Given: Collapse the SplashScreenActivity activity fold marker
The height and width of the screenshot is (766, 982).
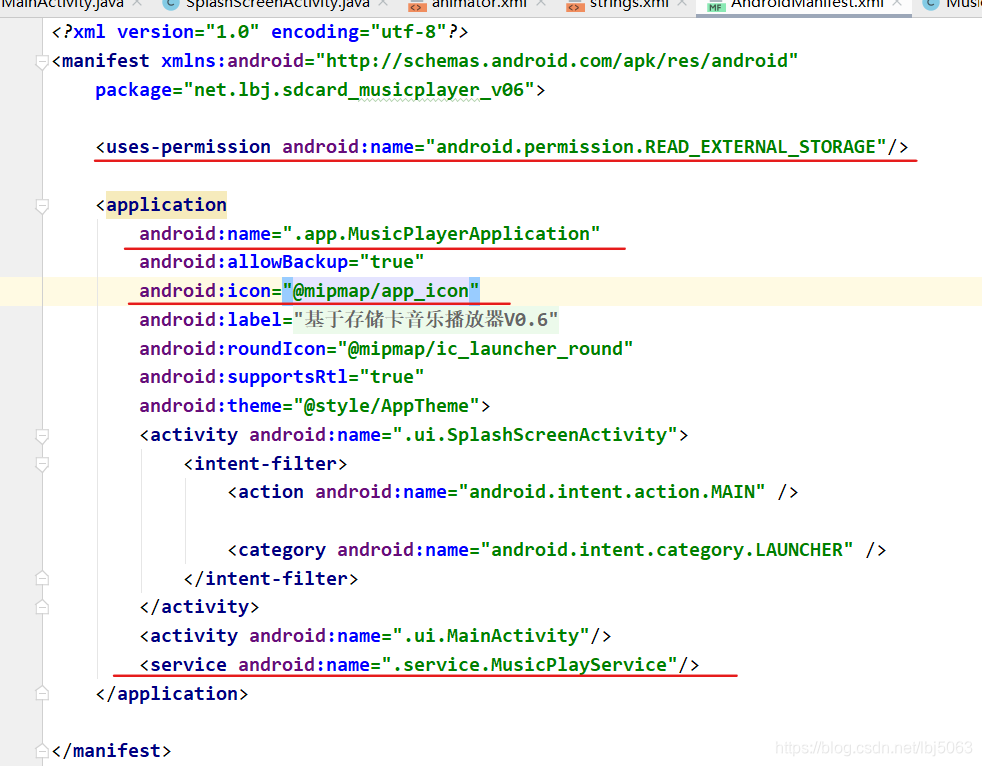Looking at the screenshot, I should (x=42, y=436).
